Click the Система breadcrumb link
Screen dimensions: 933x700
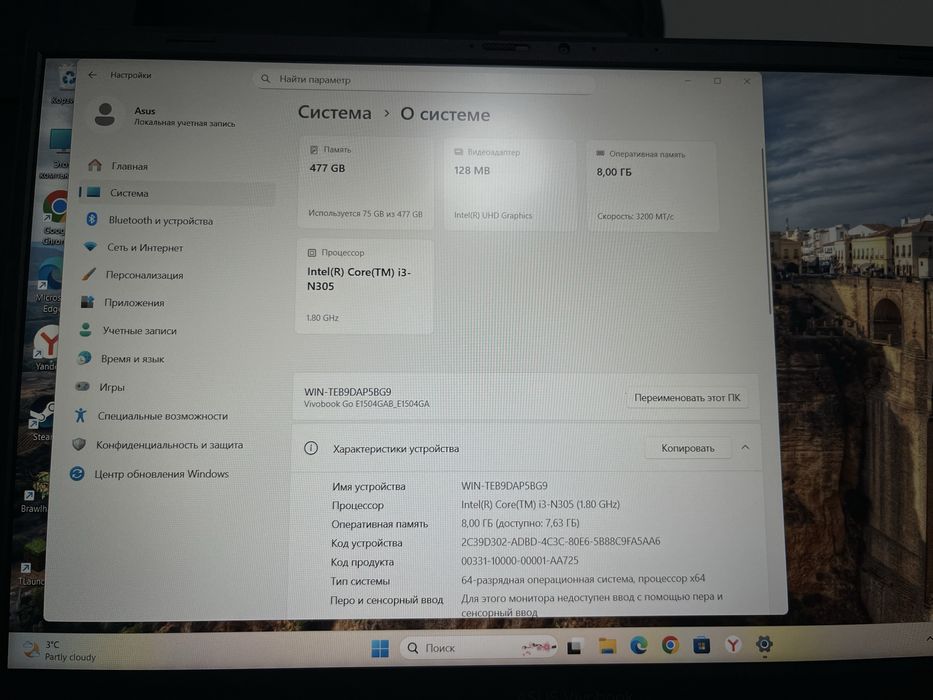pos(334,112)
